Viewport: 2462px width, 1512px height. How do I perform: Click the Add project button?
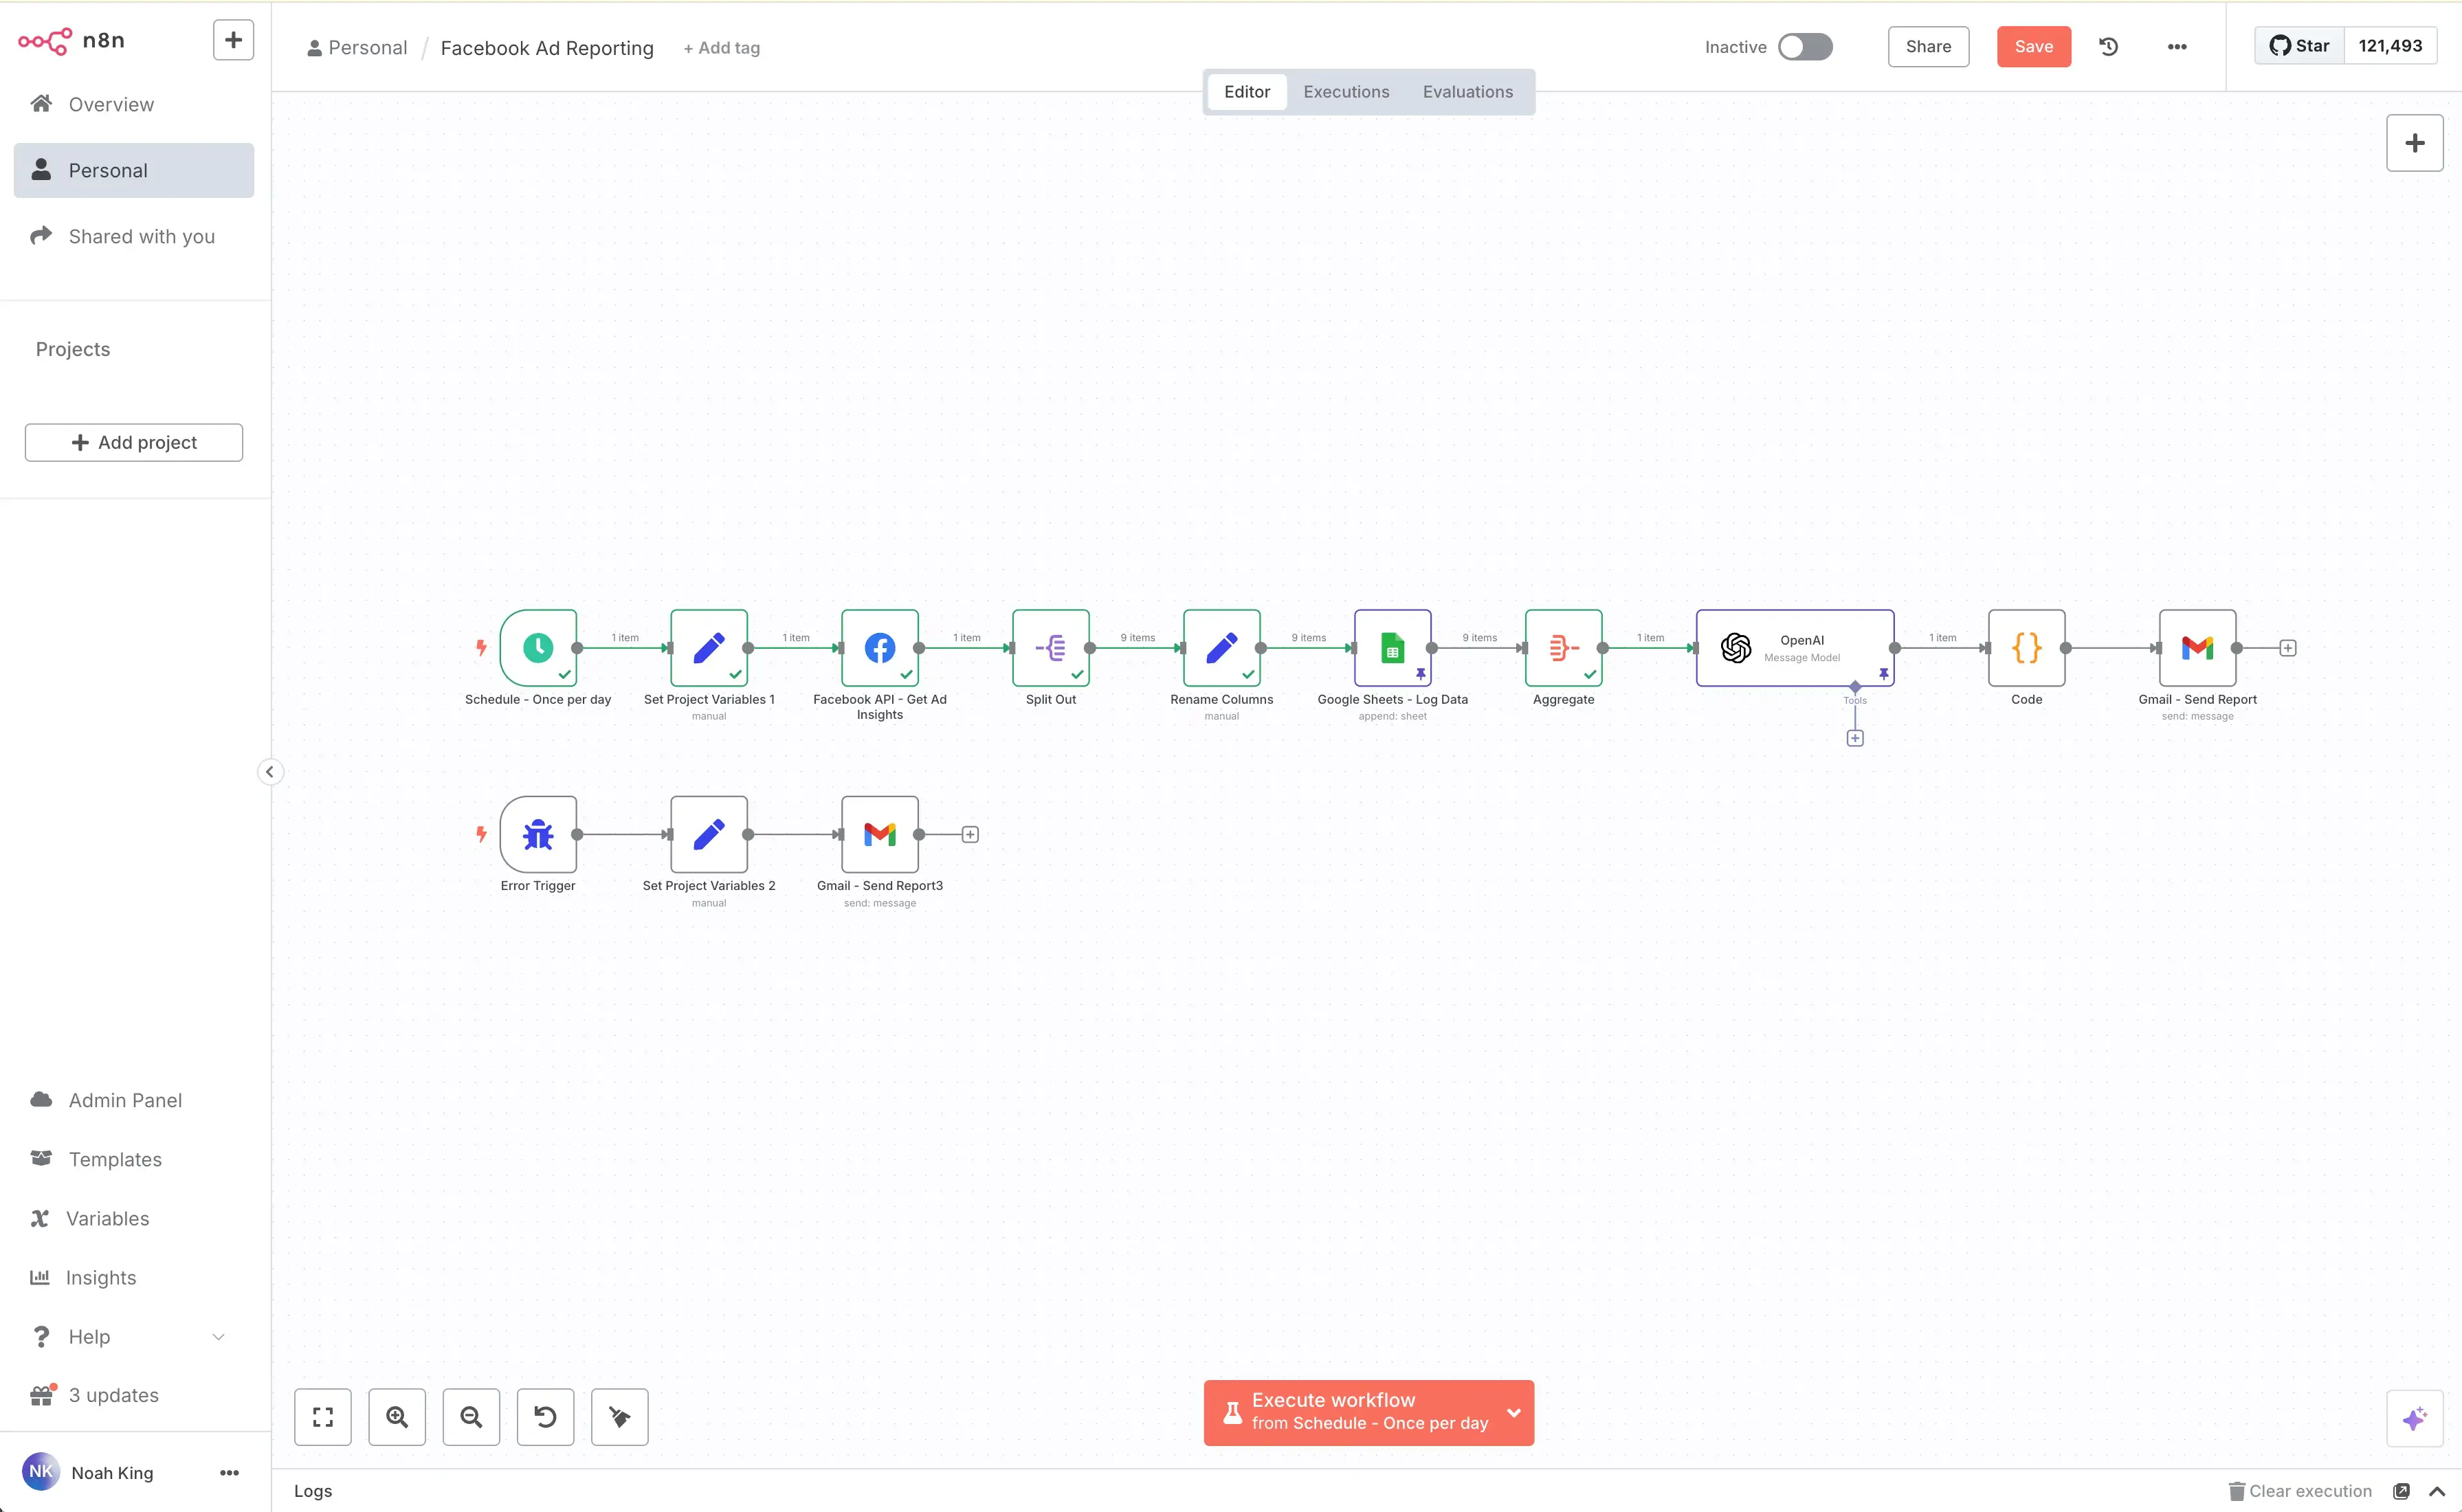[134, 442]
